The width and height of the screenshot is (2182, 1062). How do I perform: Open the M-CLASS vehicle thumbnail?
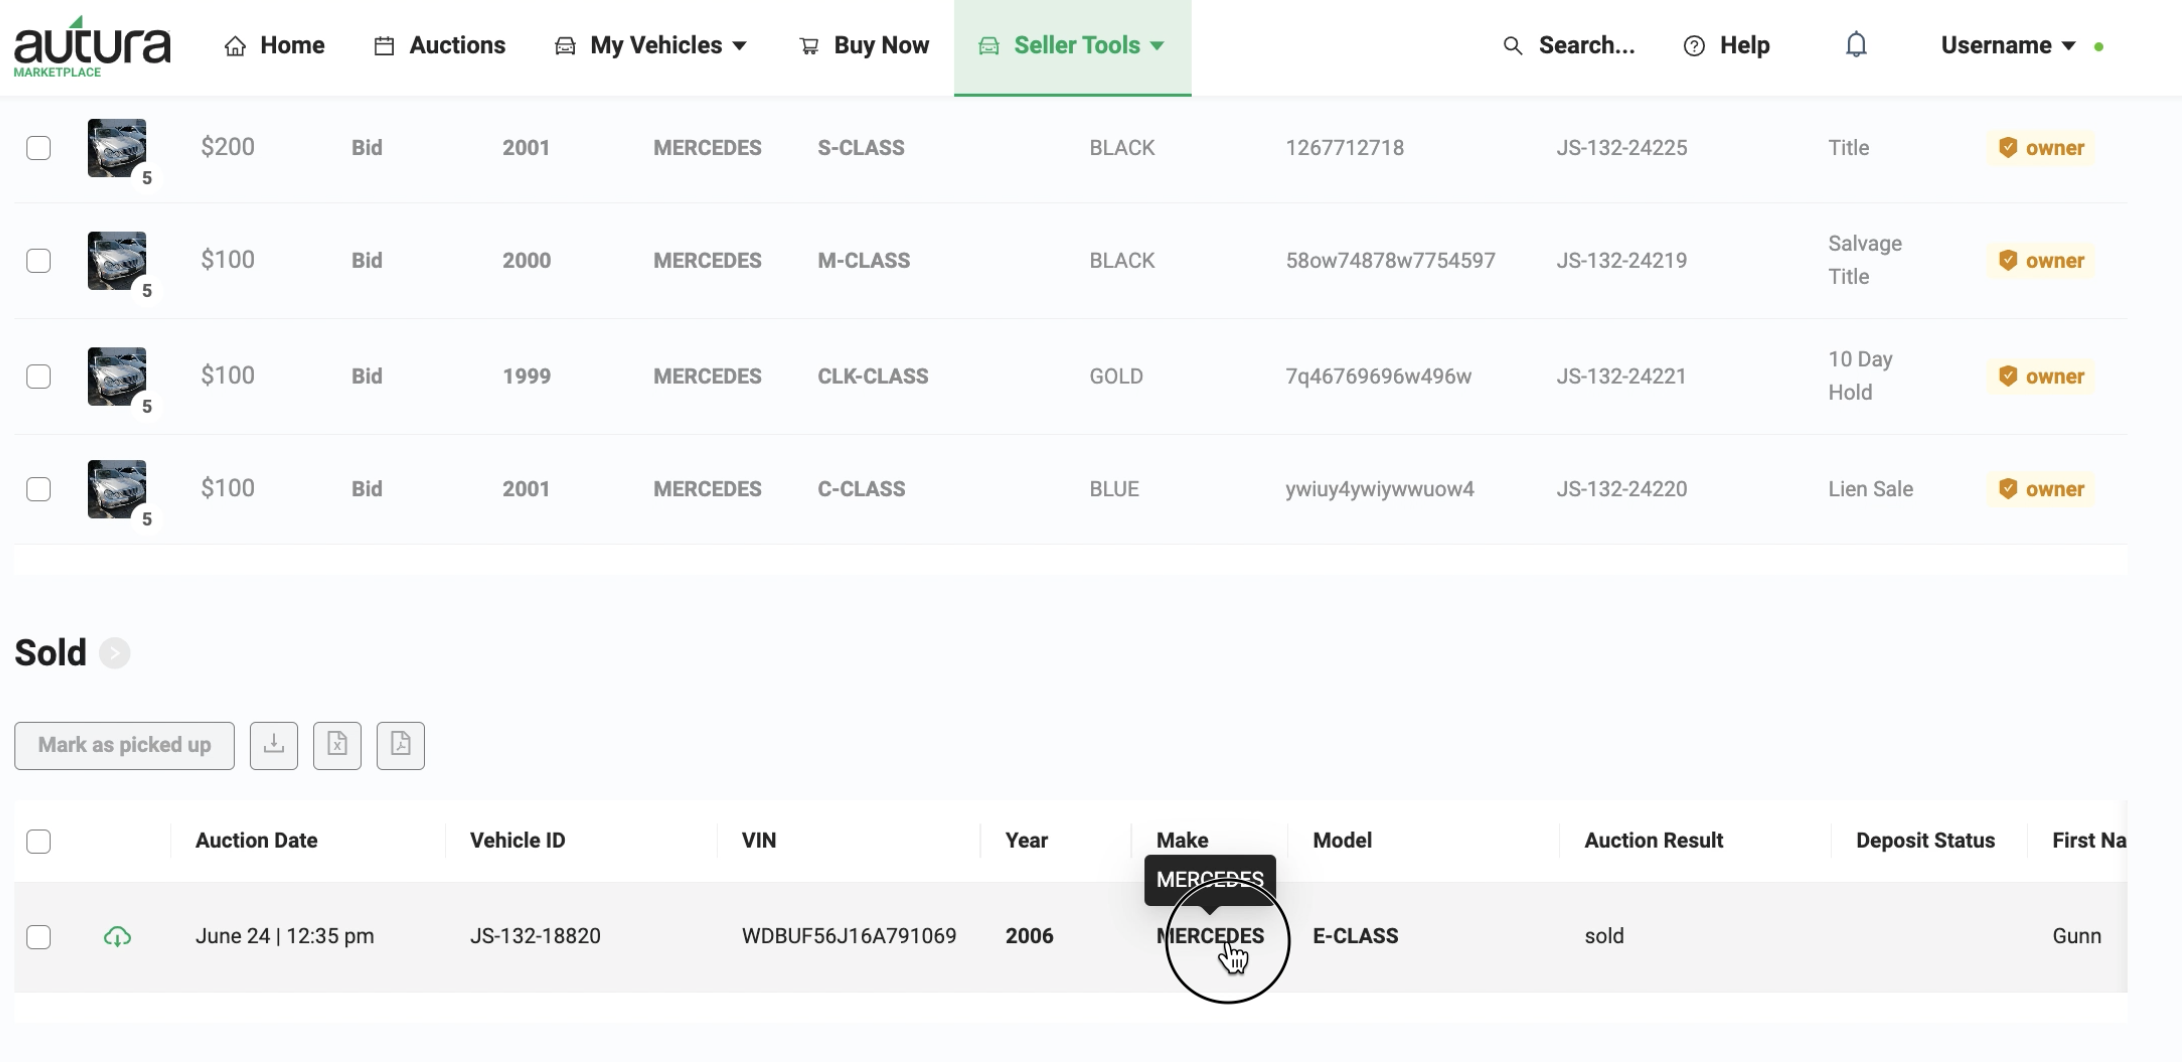117,261
